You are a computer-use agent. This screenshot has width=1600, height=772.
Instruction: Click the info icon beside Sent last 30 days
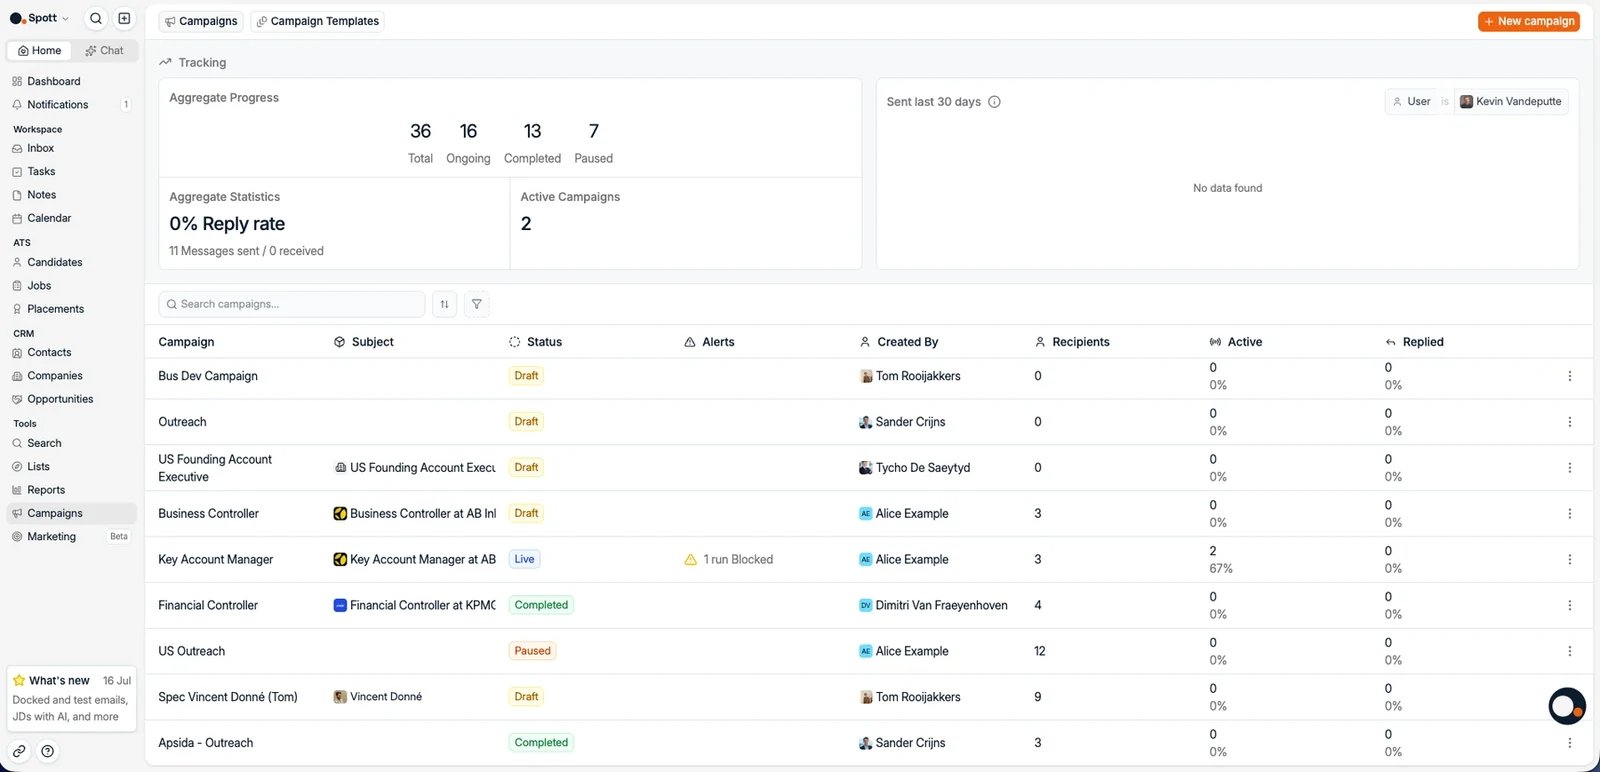994,102
